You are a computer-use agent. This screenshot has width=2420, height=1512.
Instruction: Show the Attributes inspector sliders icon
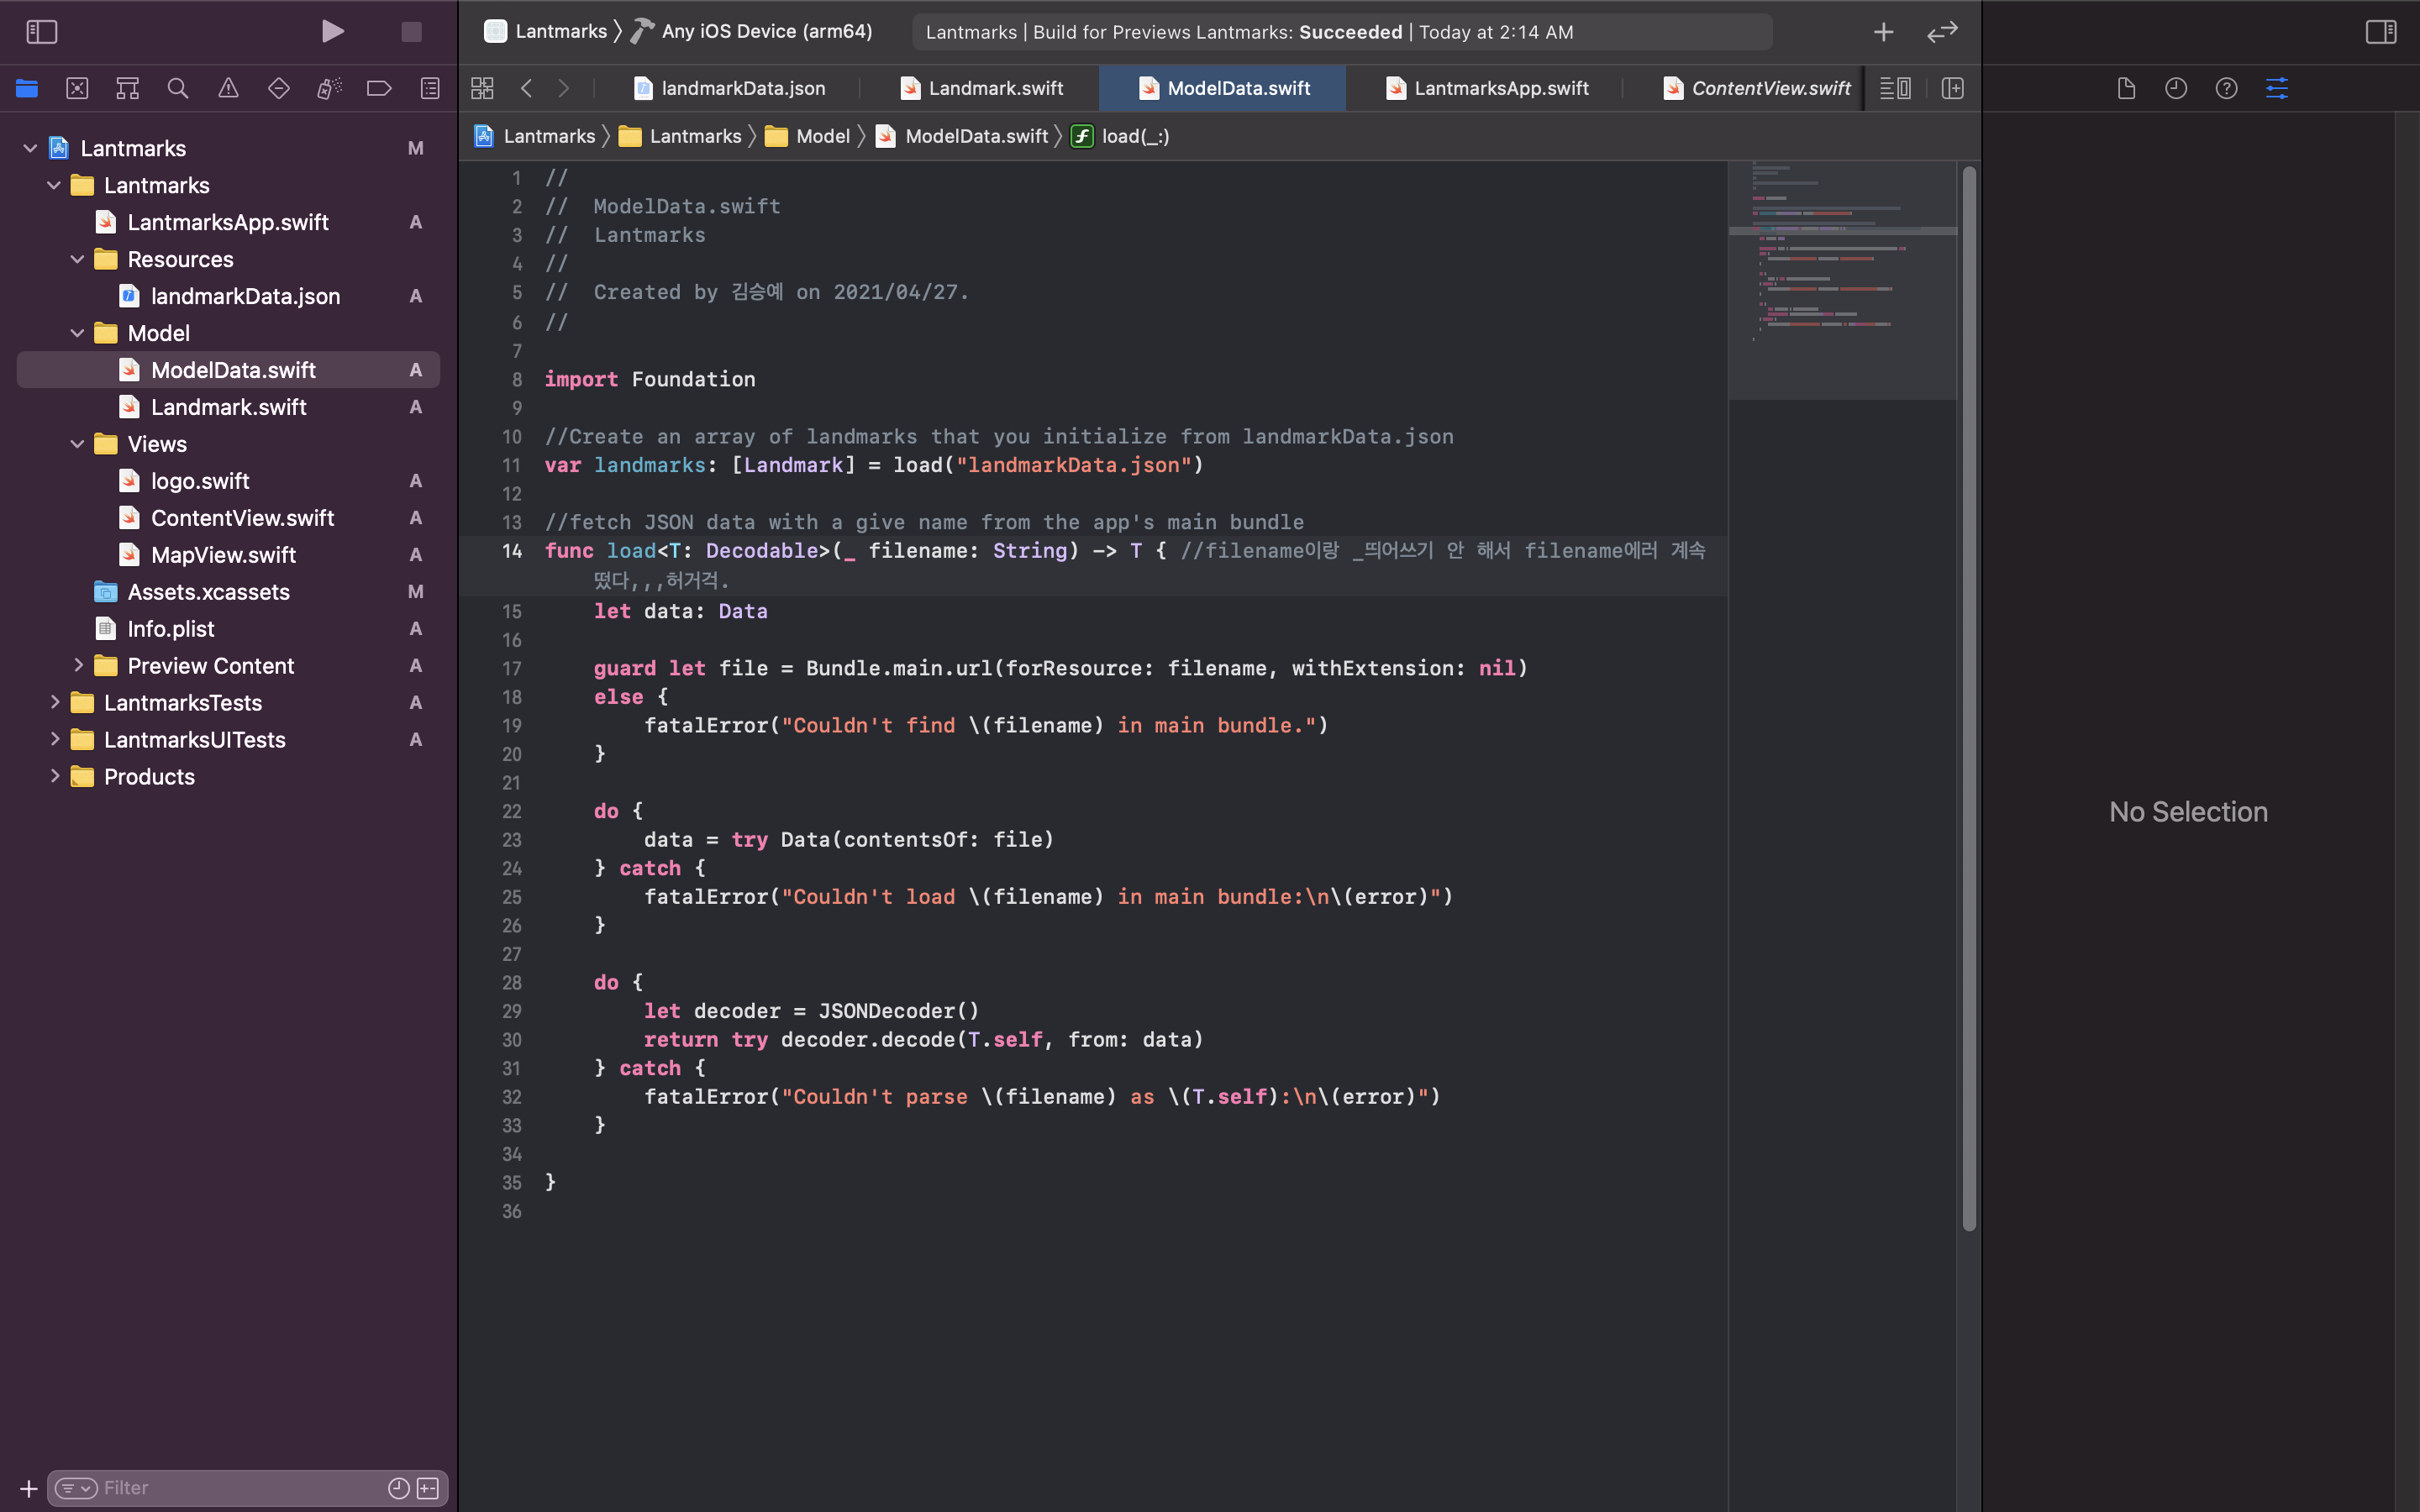(x=2277, y=88)
